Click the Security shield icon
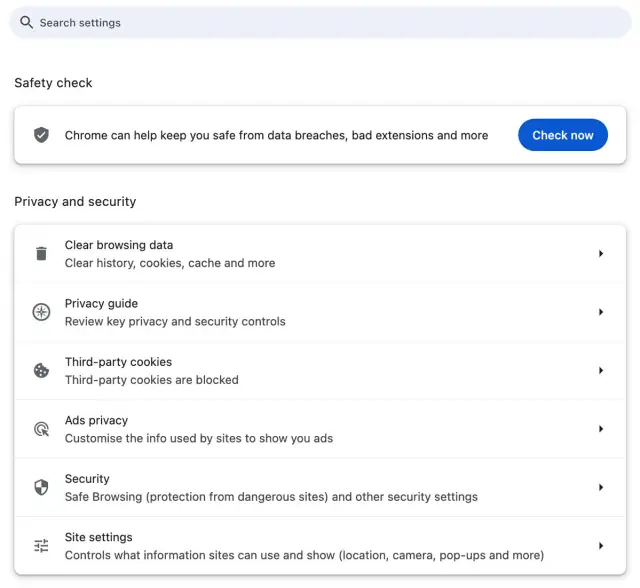The height and width of the screenshot is (588, 640). (x=41, y=488)
